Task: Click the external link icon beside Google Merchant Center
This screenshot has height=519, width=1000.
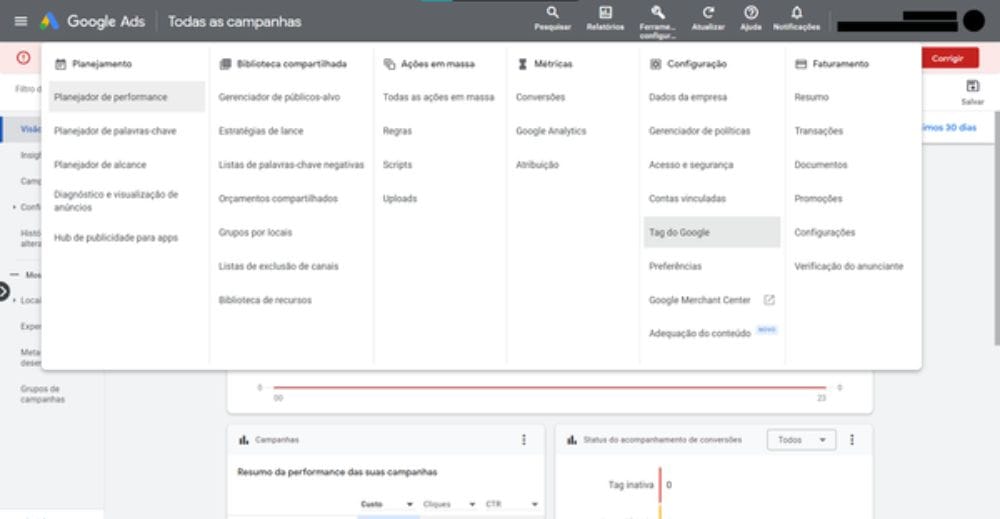Action: [769, 300]
